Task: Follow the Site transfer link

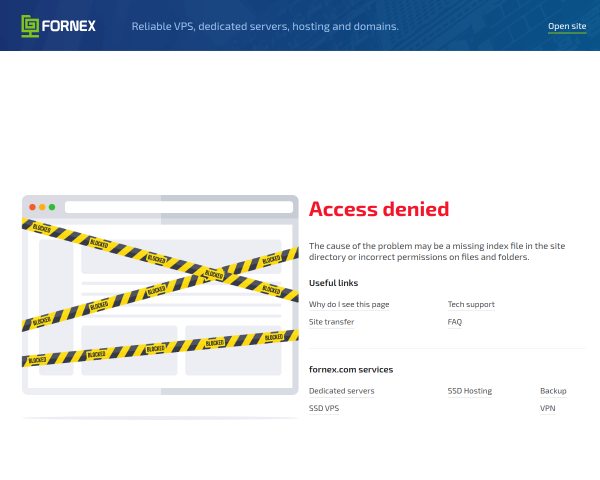Action: pos(331,322)
